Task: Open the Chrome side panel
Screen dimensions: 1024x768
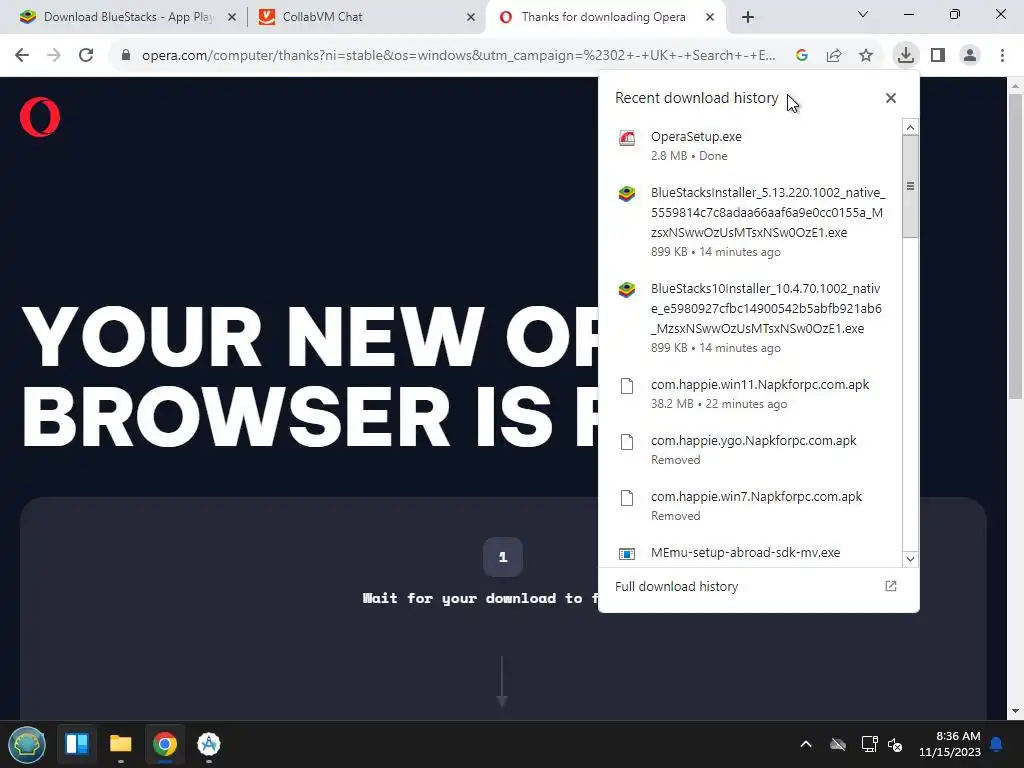Action: [x=938, y=56]
